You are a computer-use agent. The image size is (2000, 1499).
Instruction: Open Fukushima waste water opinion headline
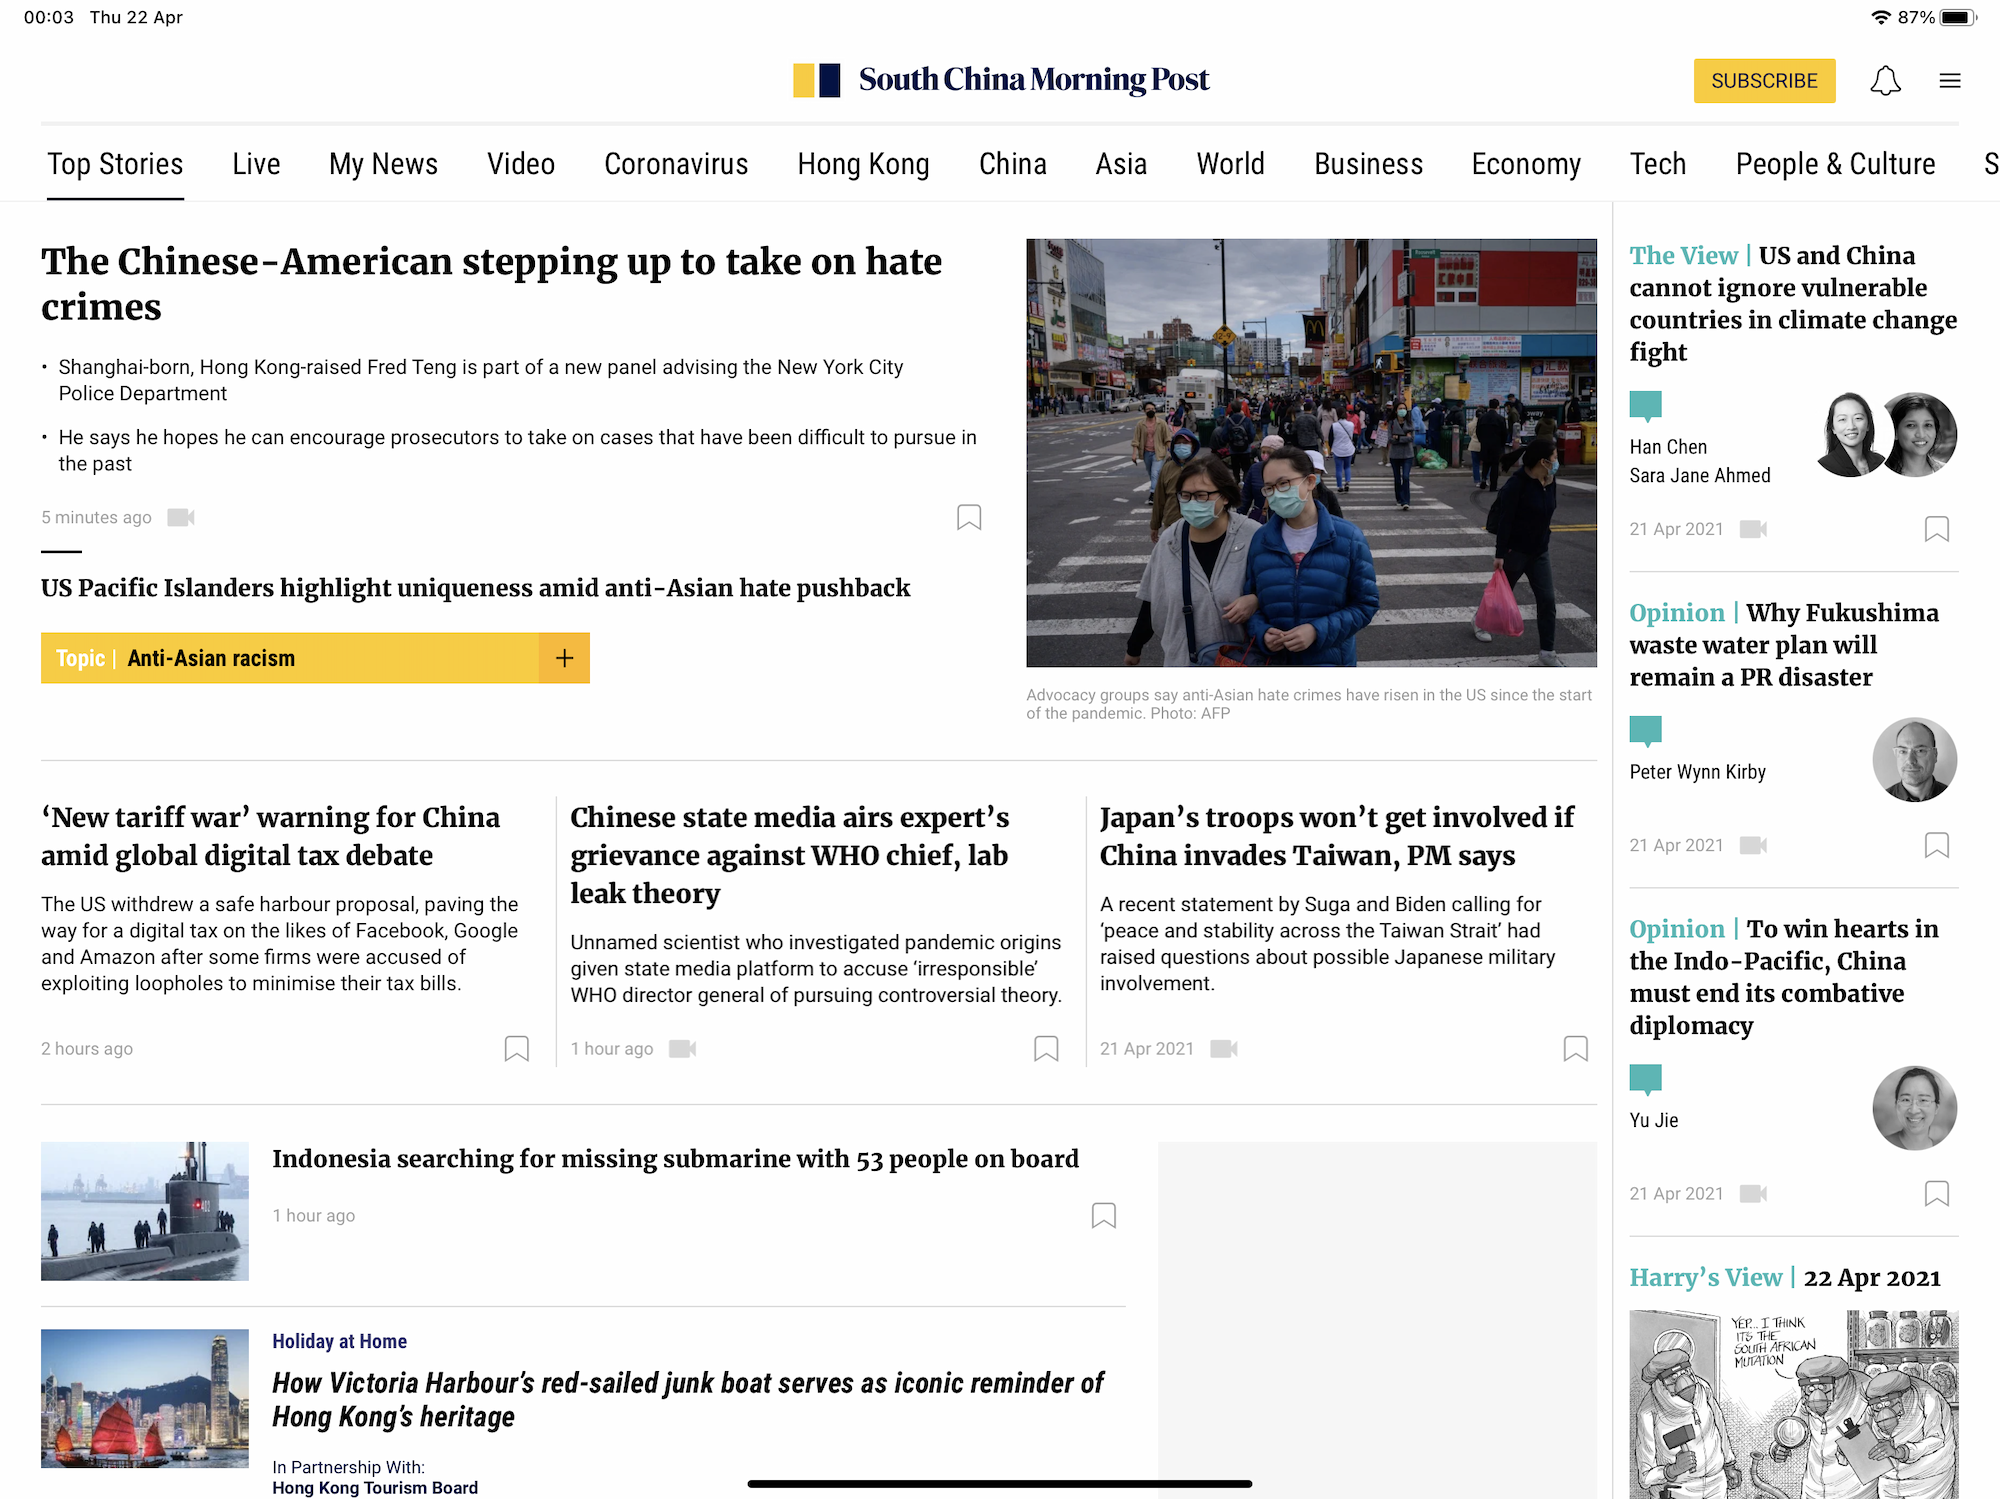pos(1784,645)
